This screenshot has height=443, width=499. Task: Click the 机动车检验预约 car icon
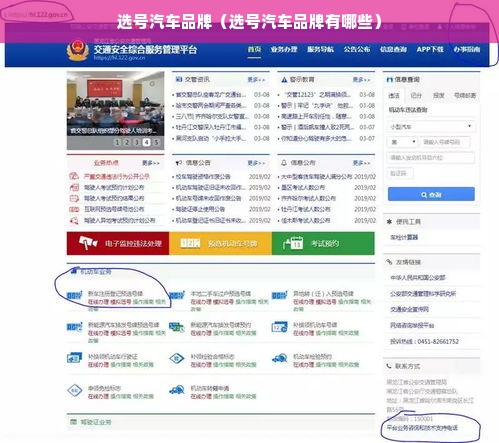[280, 358]
